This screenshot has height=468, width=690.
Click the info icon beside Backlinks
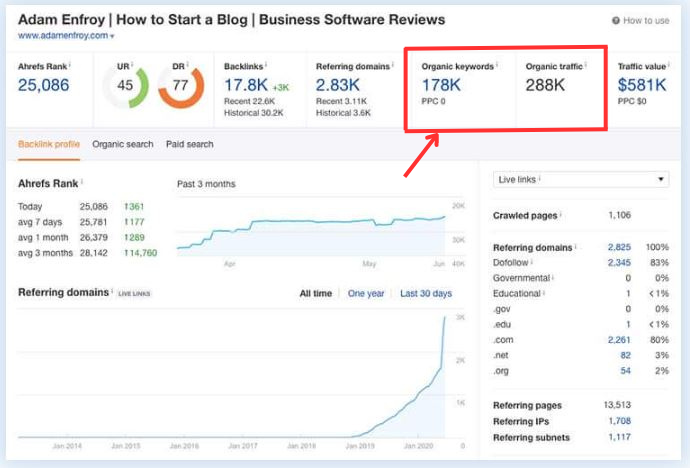pos(266,65)
